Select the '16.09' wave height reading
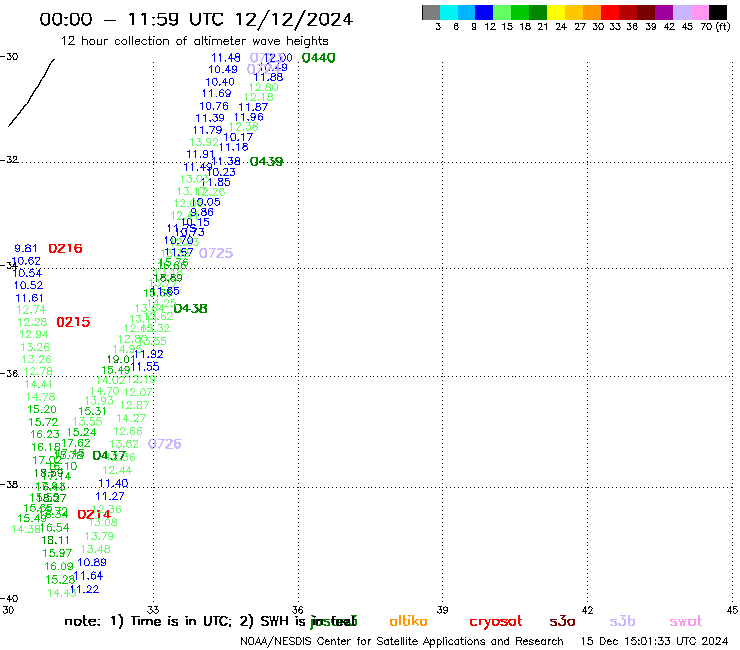740x650 pixels. coord(59,566)
